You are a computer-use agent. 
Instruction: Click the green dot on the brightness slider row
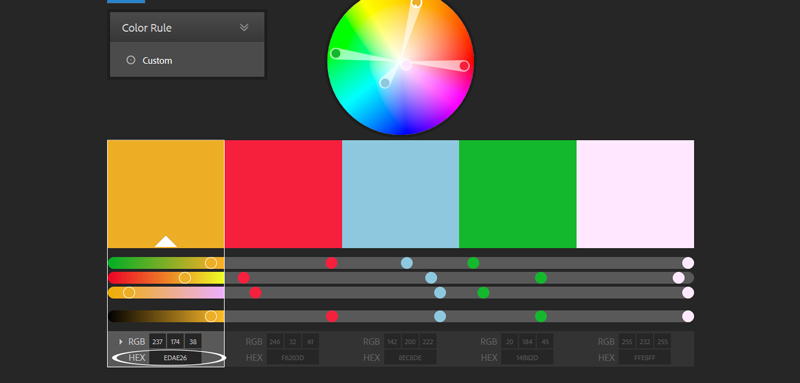[x=541, y=316]
